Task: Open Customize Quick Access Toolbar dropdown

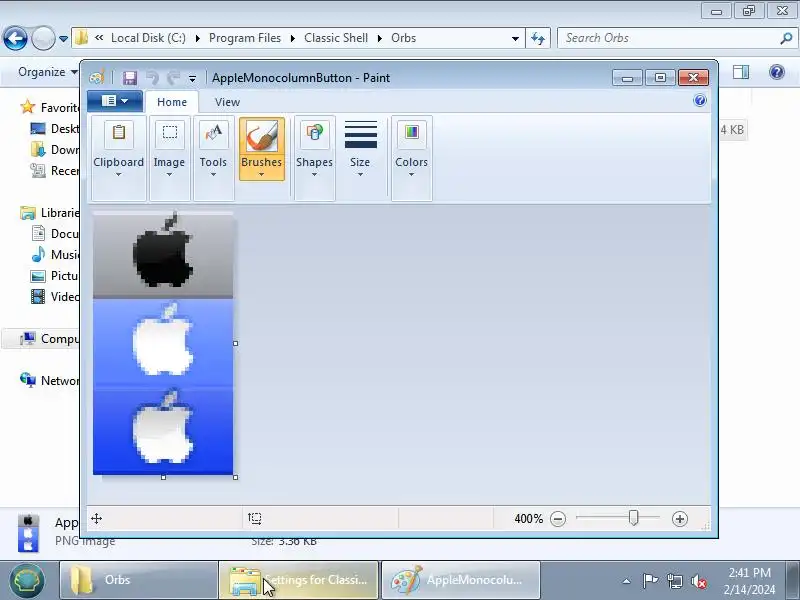Action: pos(192,79)
